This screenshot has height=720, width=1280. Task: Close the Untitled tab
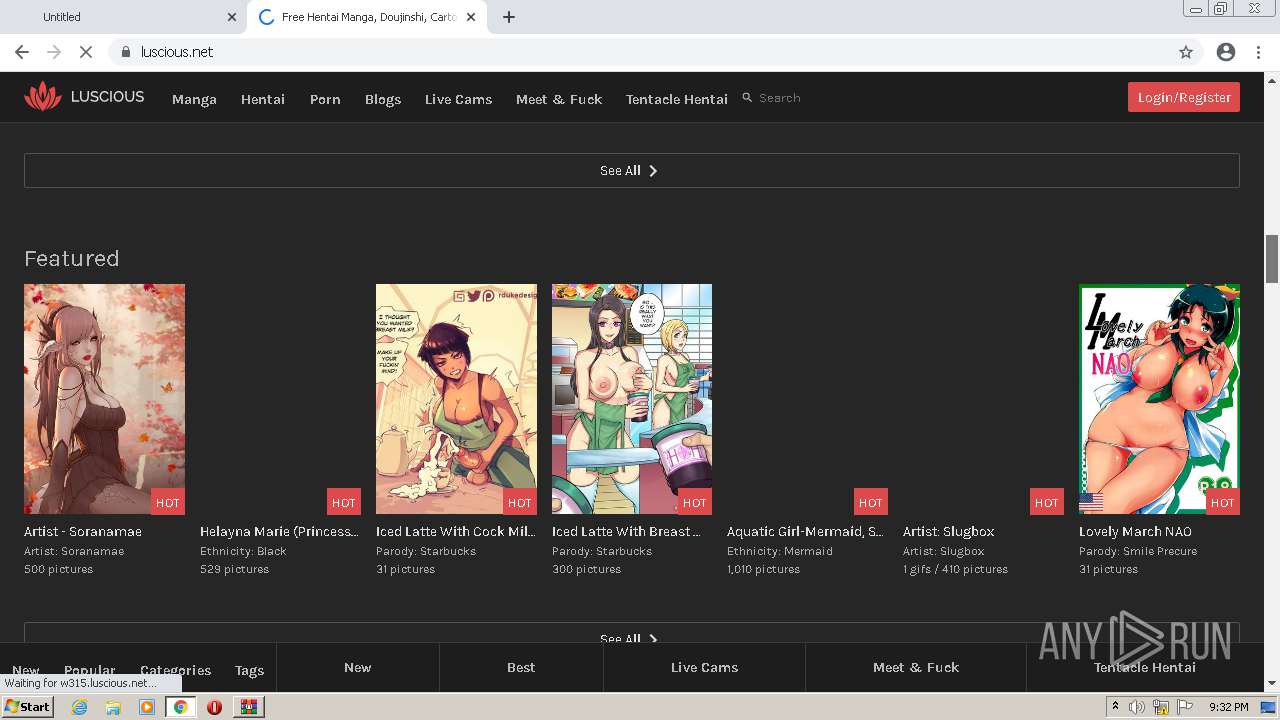pos(232,17)
